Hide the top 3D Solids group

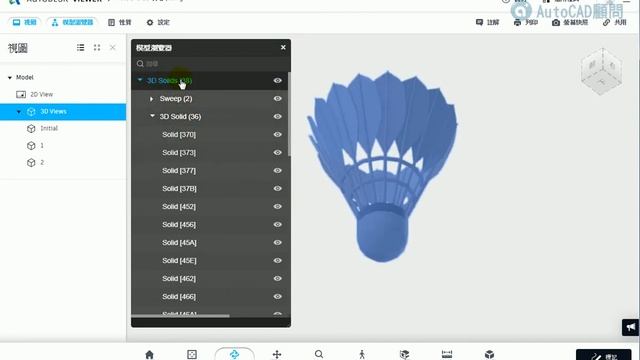(x=278, y=80)
